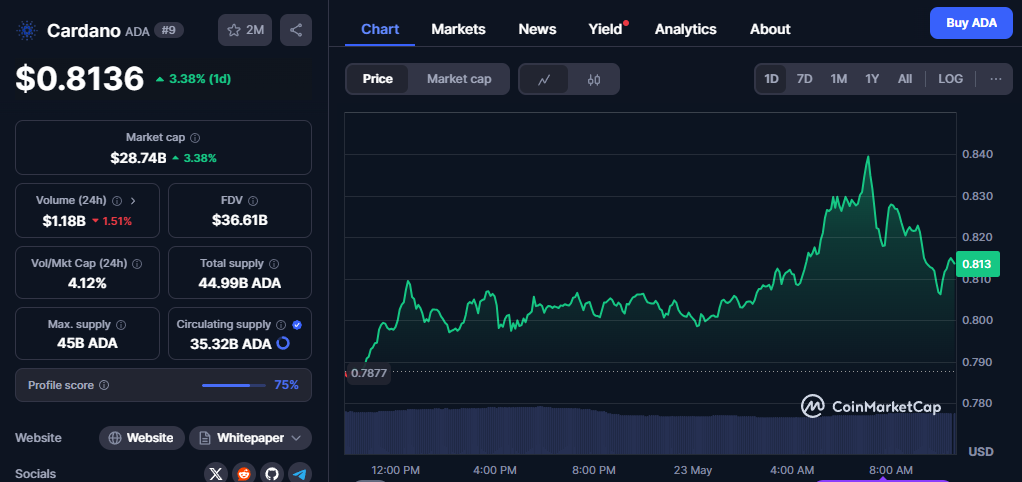This screenshot has width=1022, height=482.
Task: Show Max. supply info icon
Action: pyautogui.click(x=121, y=324)
